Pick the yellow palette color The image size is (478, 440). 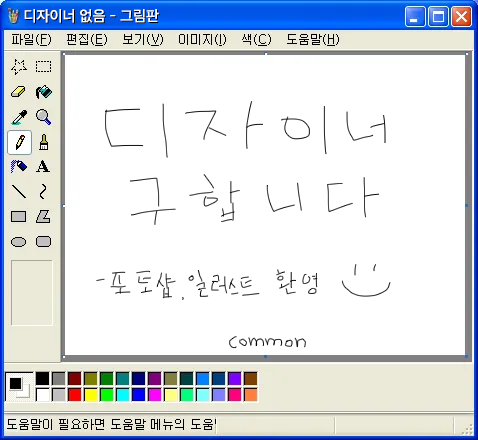(91, 395)
